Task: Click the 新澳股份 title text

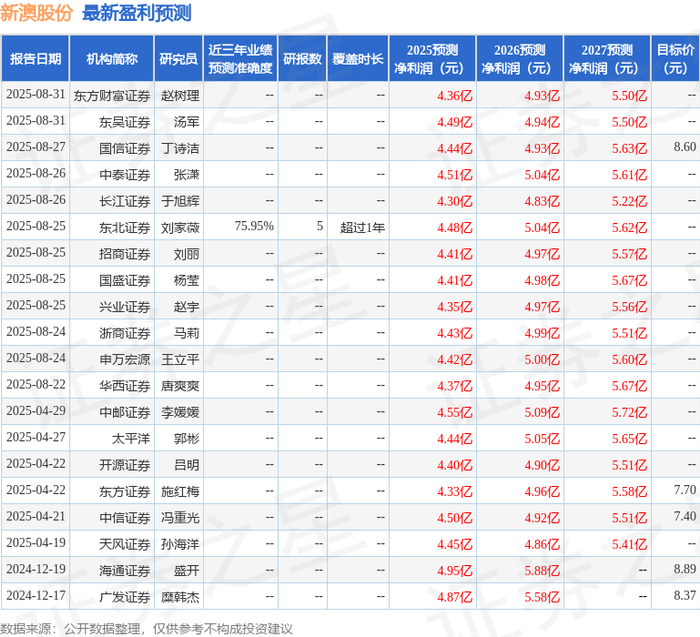Action: (36, 12)
